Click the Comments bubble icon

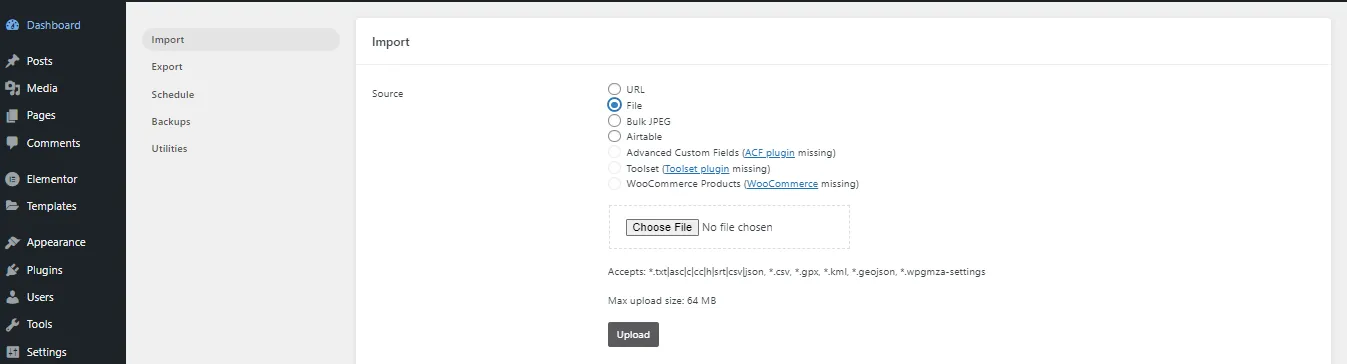pos(12,143)
